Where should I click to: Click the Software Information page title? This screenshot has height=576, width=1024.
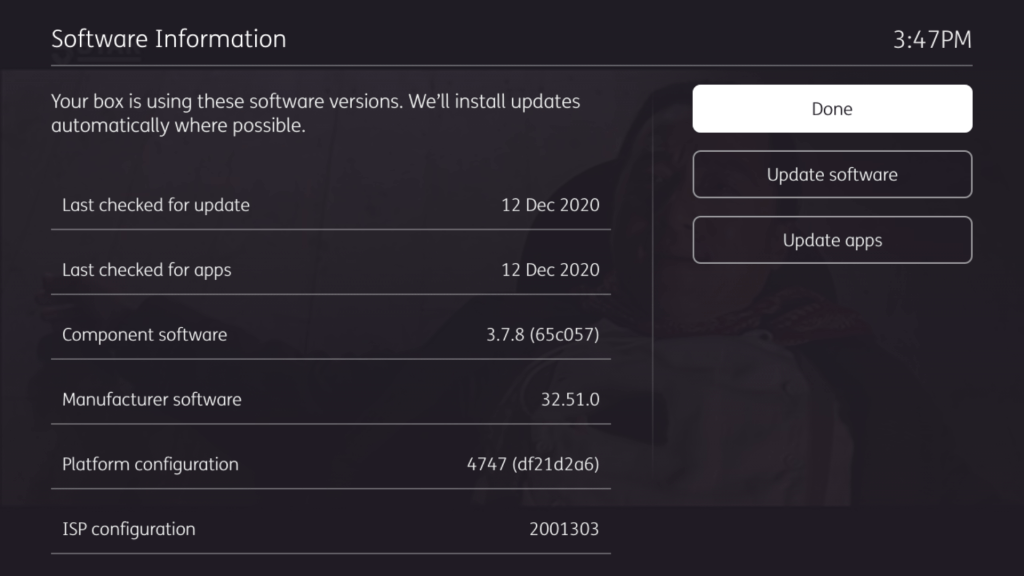[x=169, y=39]
